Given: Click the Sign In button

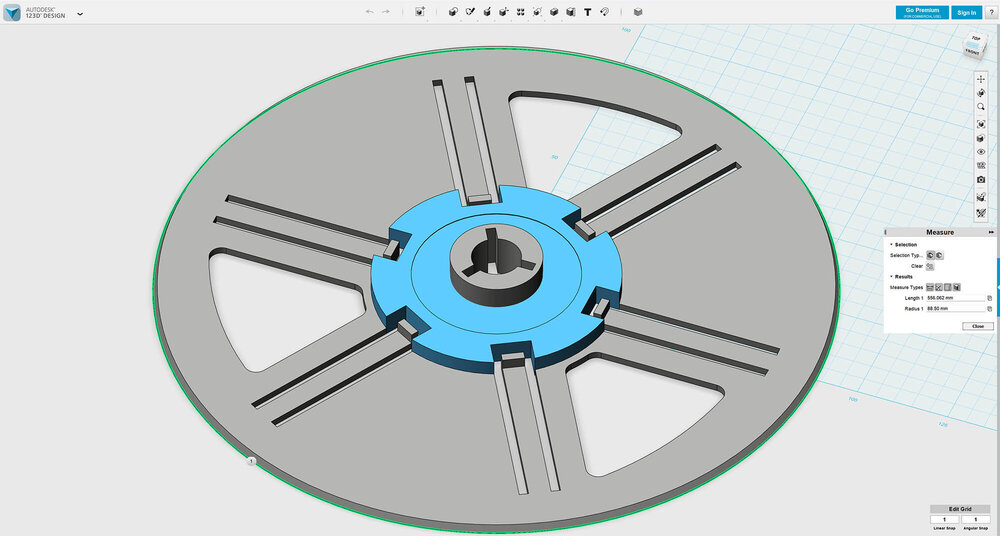Looking at the screenshot, I should (x=965, y=12).
